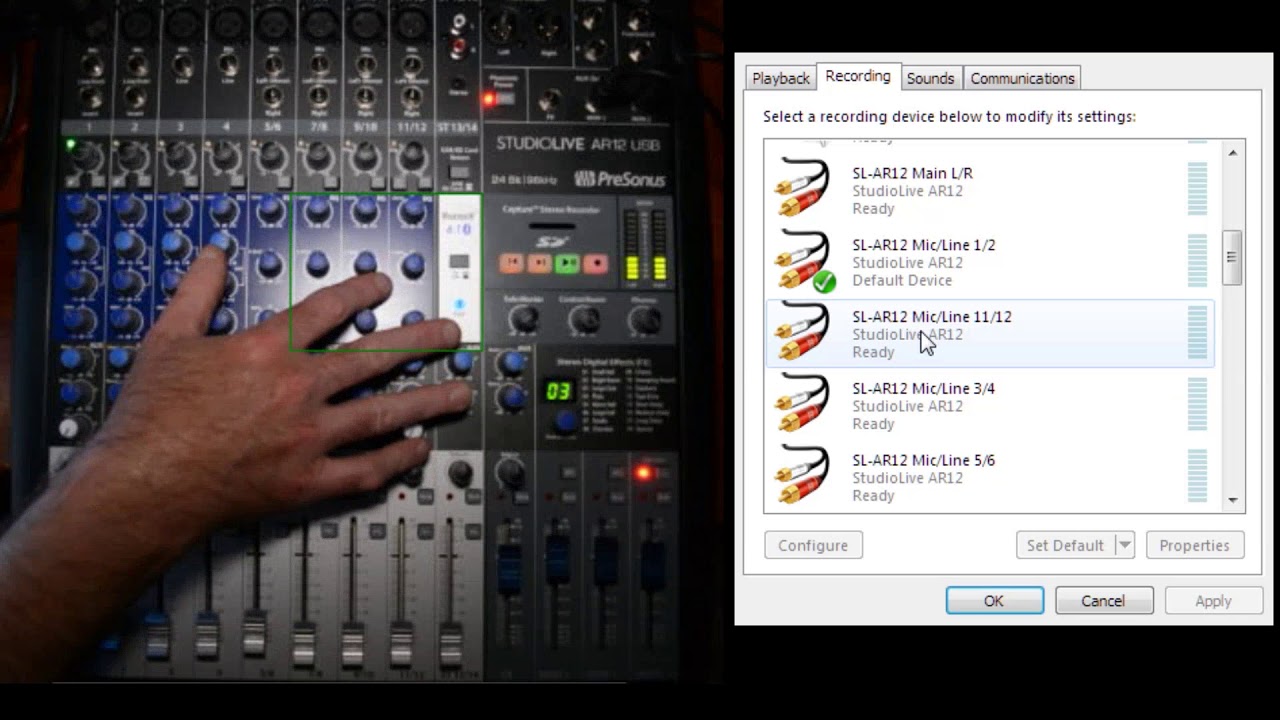The width and height of the screenshot is (1280, 720).
Task: Click the SL-AR12 Mic/Line 1/2 device icon
Action: [803, 260]
